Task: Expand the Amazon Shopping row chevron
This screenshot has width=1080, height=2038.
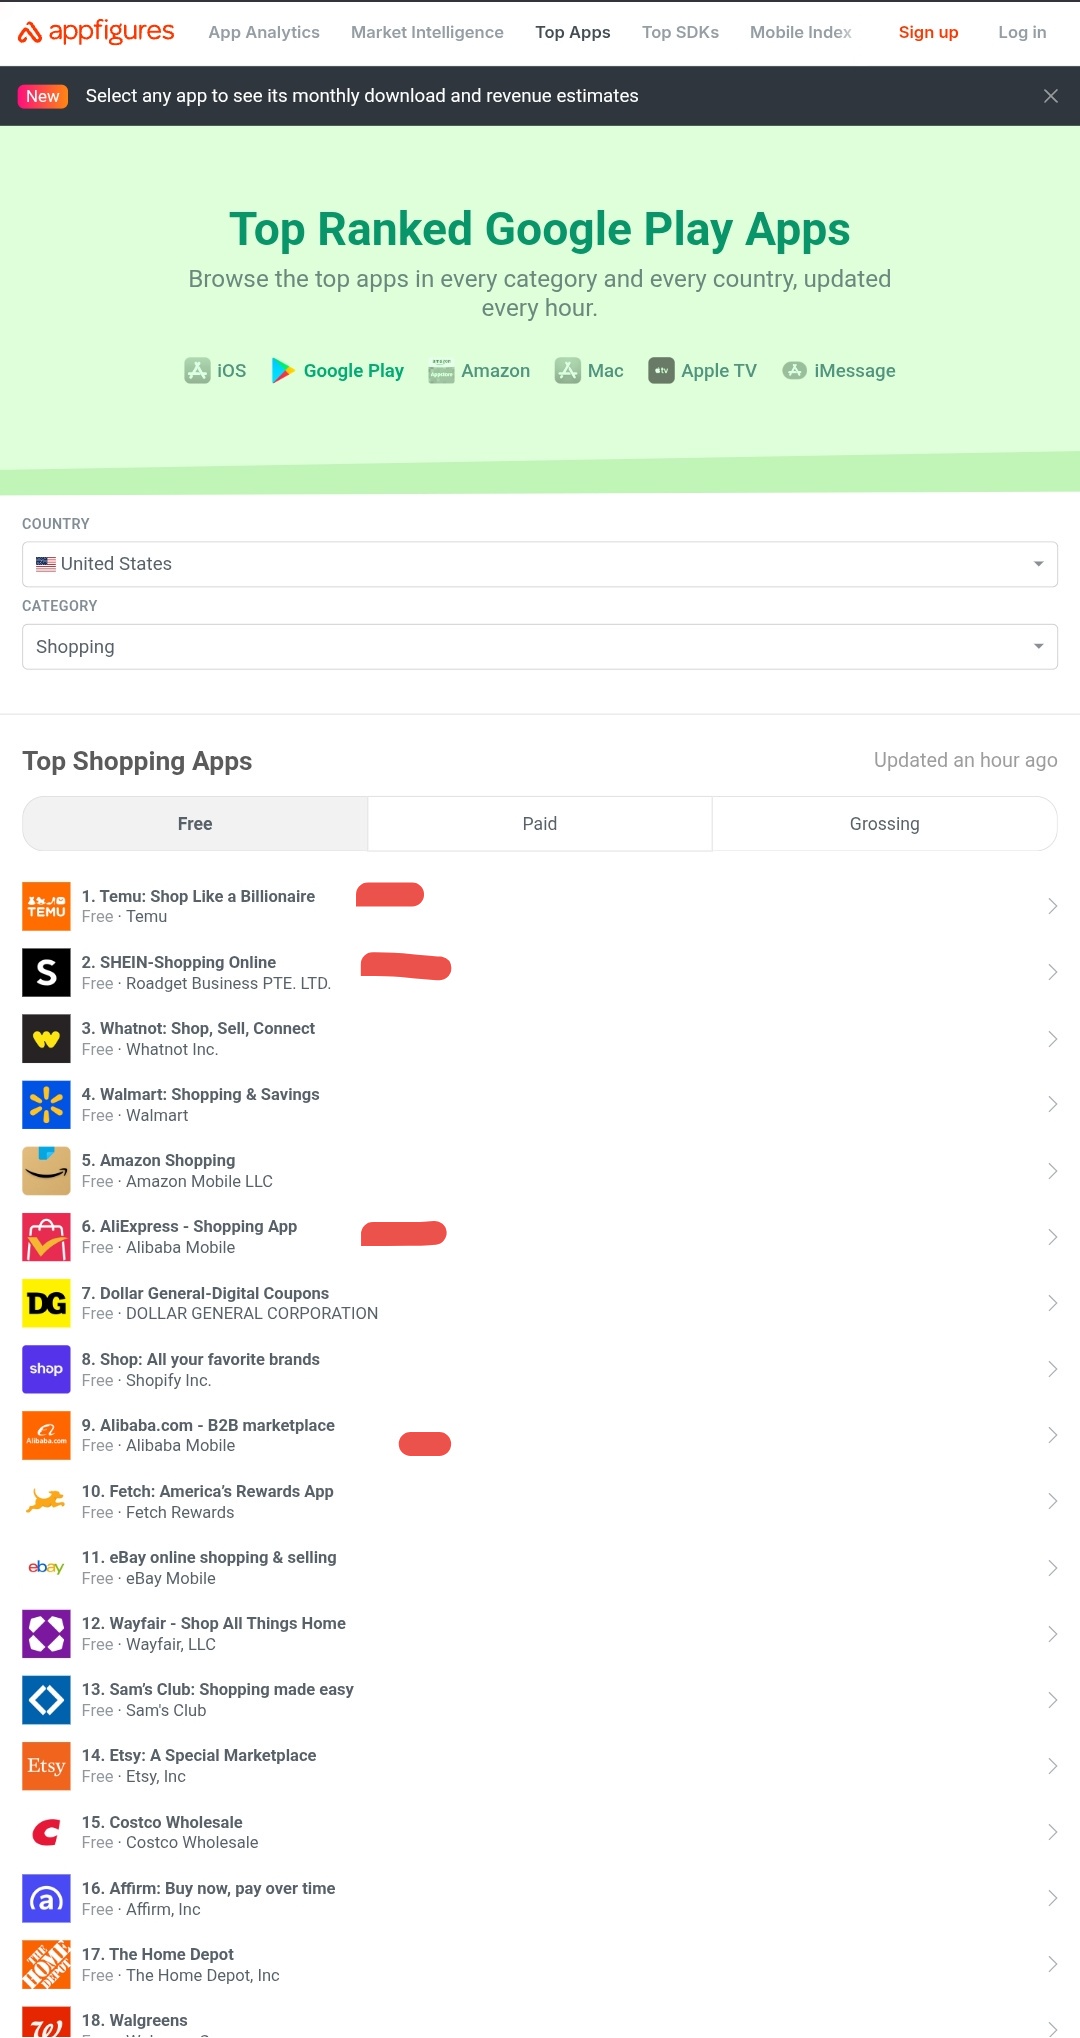Action: (x=1052, y=1171)
